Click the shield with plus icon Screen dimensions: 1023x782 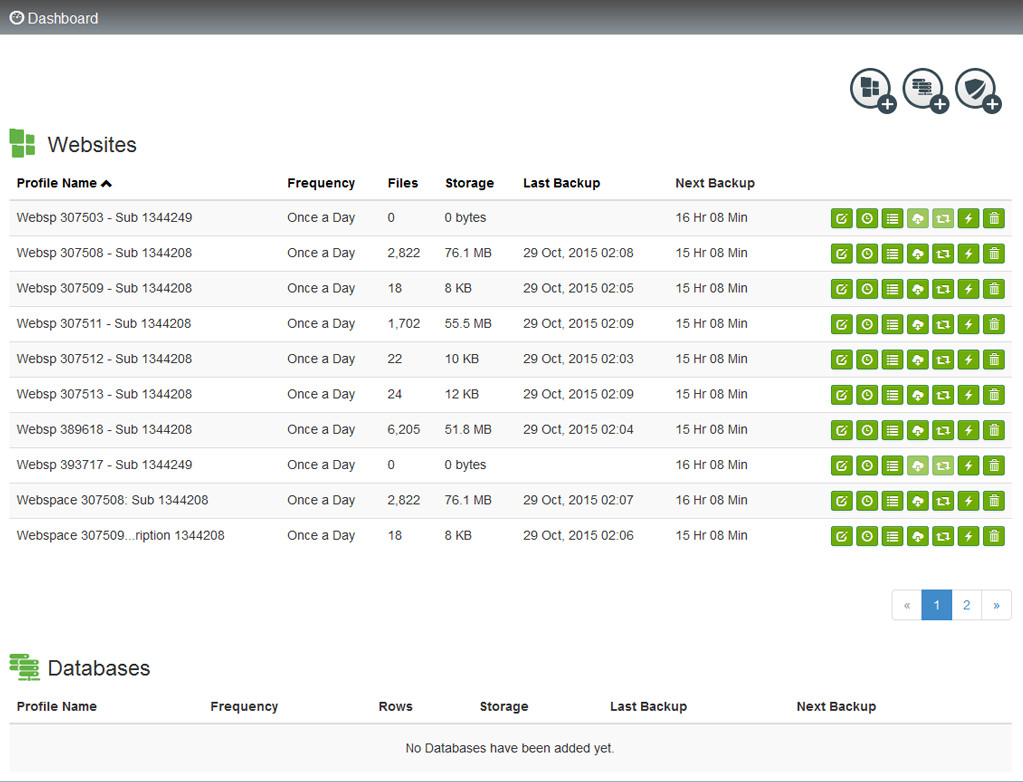click(977, 90)
